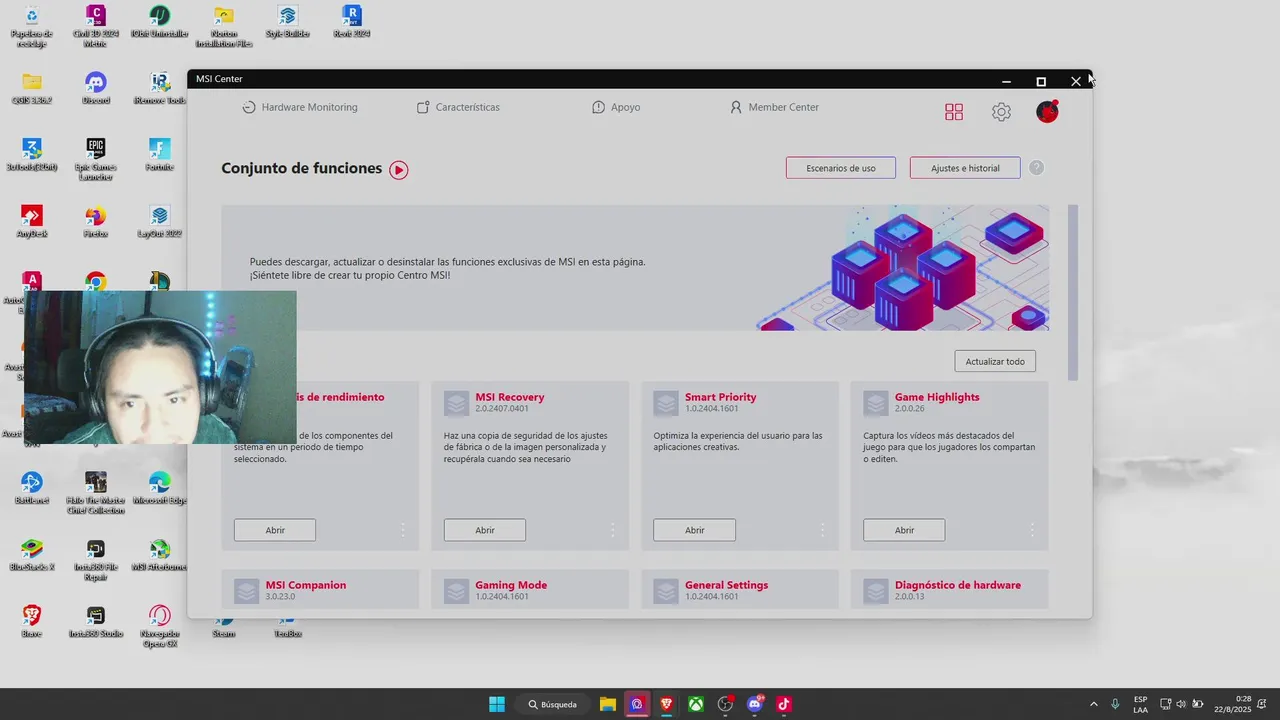This screenshot has width=1280, height=720.
Task: Select MSI Afterburner desktop icon
Action: coord(159,554)
